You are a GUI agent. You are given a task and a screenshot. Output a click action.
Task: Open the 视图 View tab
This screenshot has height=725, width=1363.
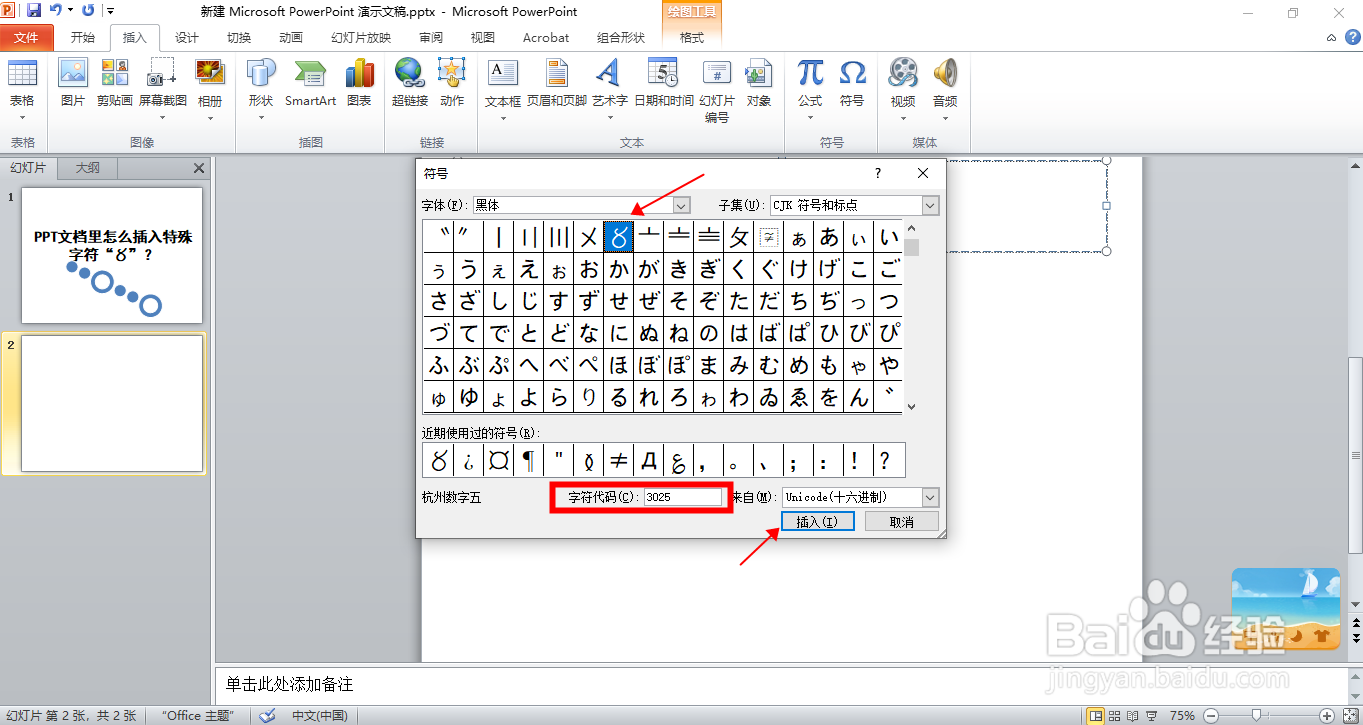coord(483,38)
